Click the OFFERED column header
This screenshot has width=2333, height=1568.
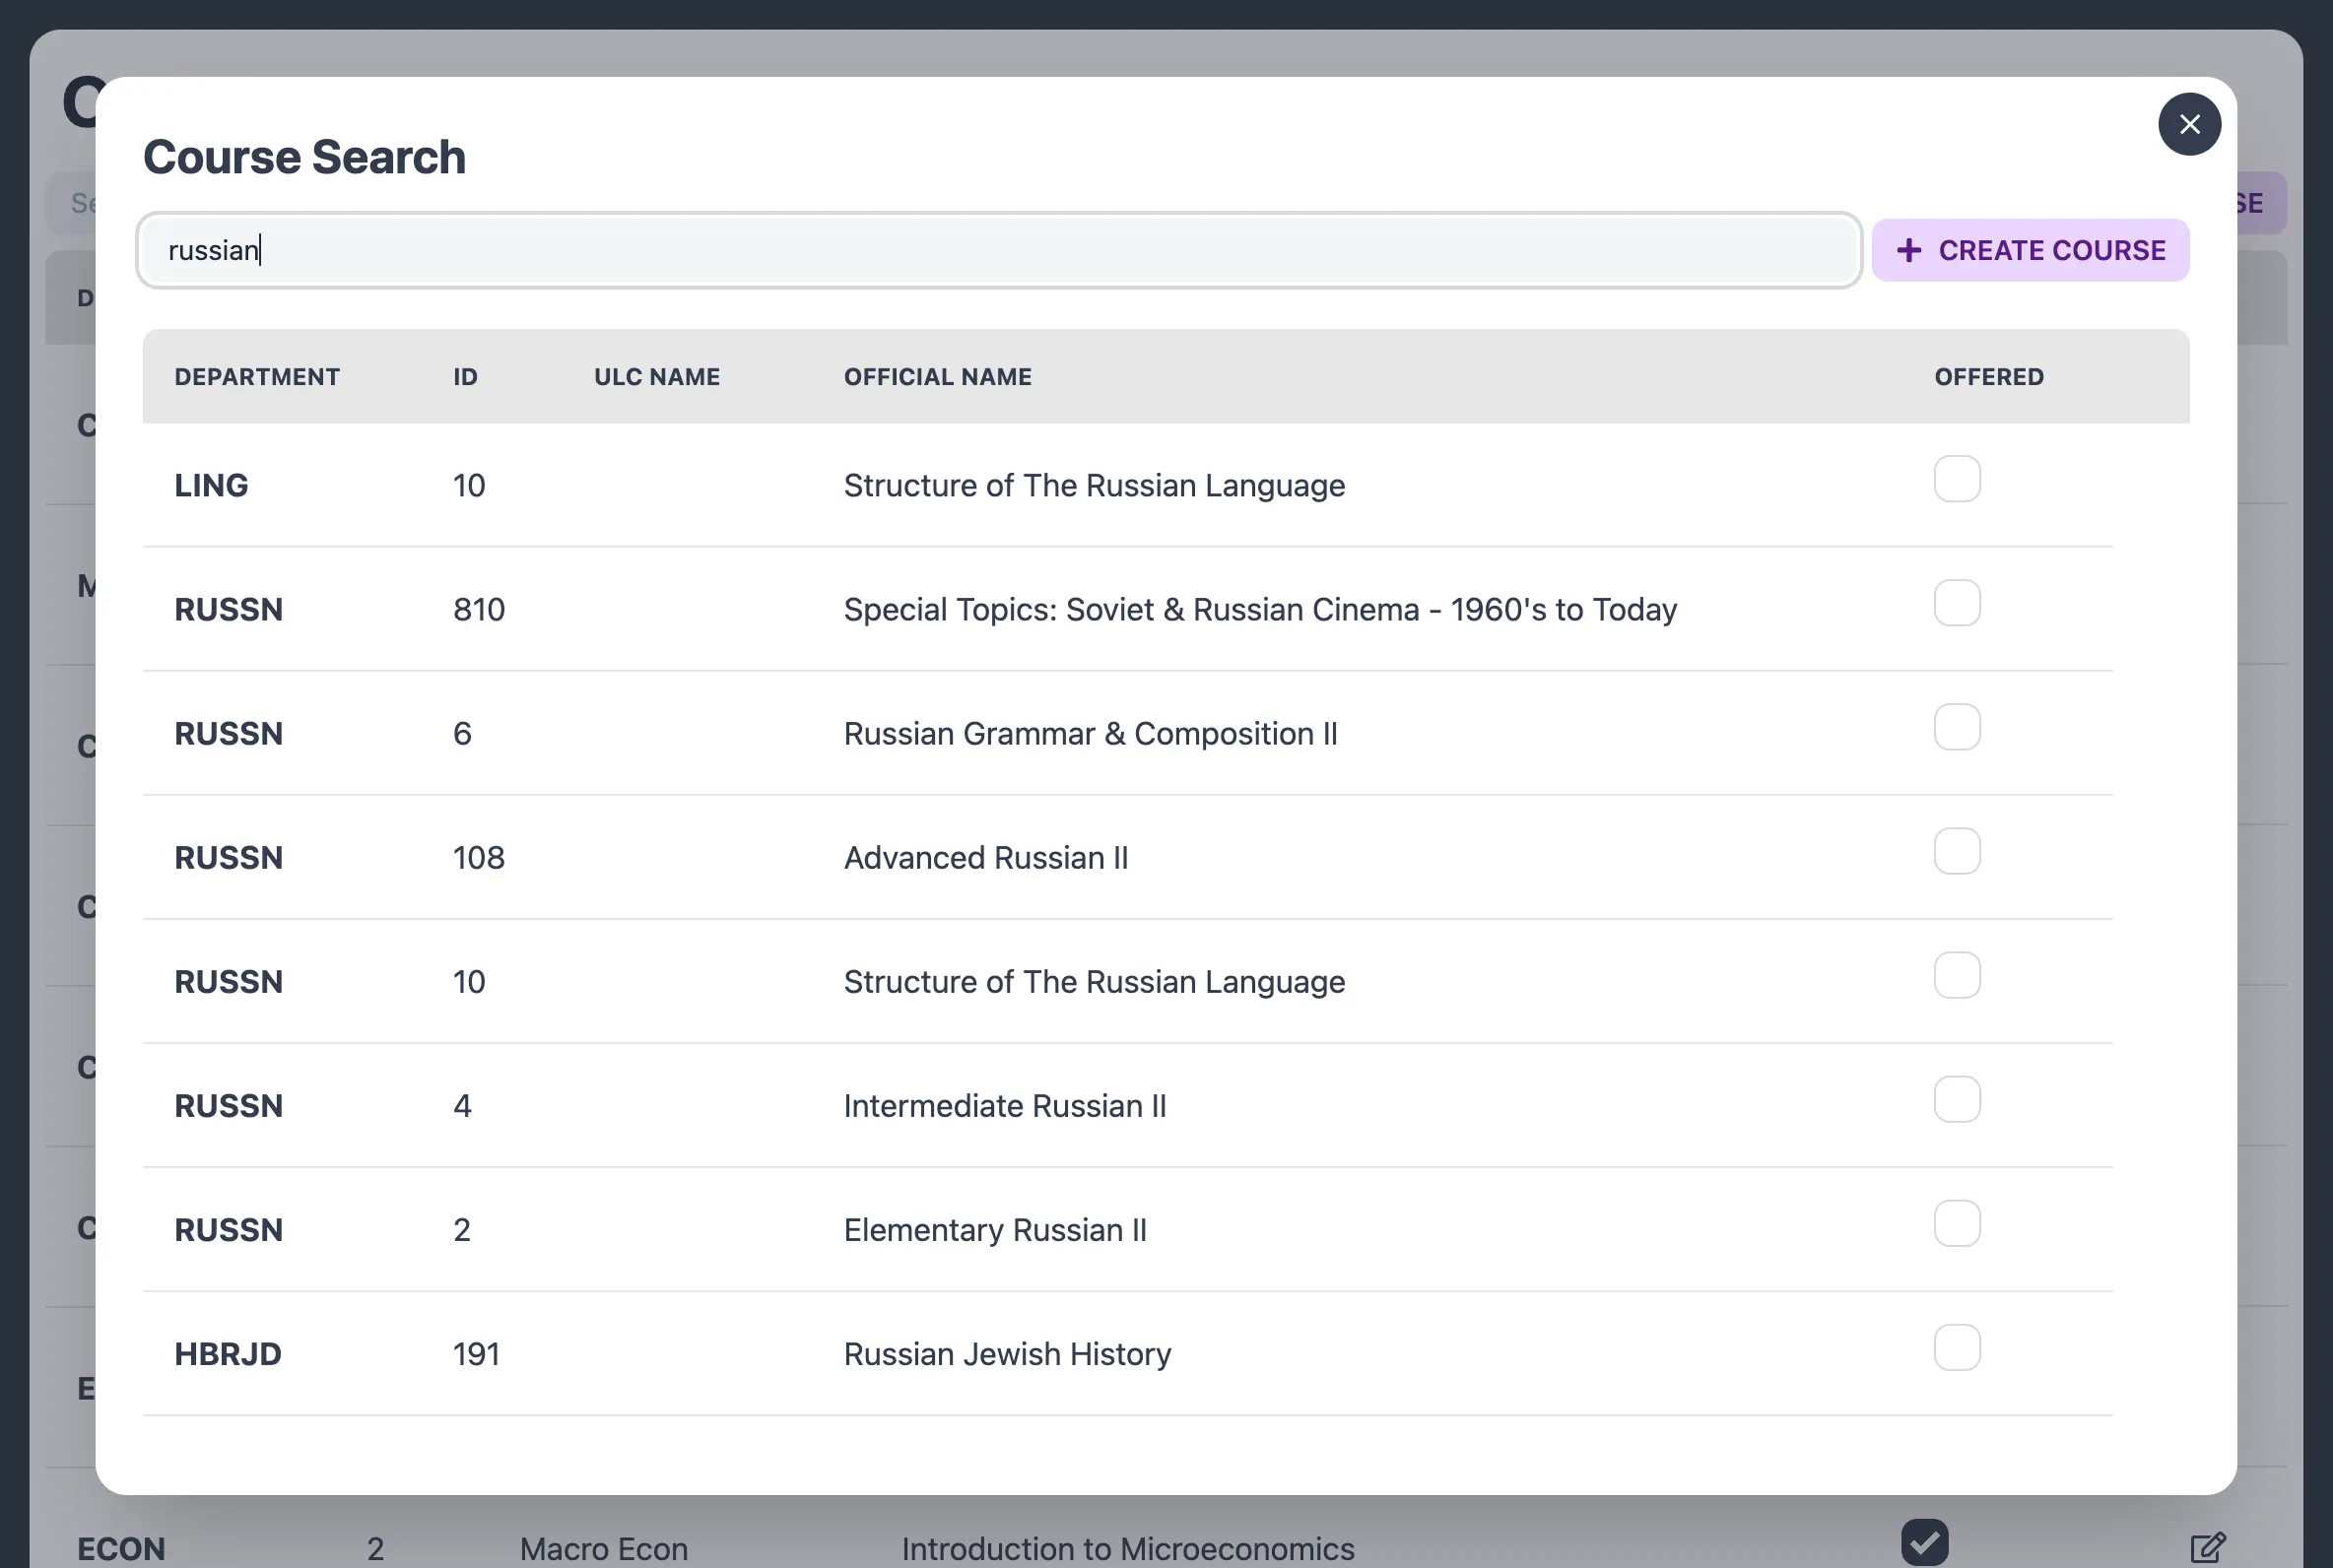click(x=1988, y=377)
